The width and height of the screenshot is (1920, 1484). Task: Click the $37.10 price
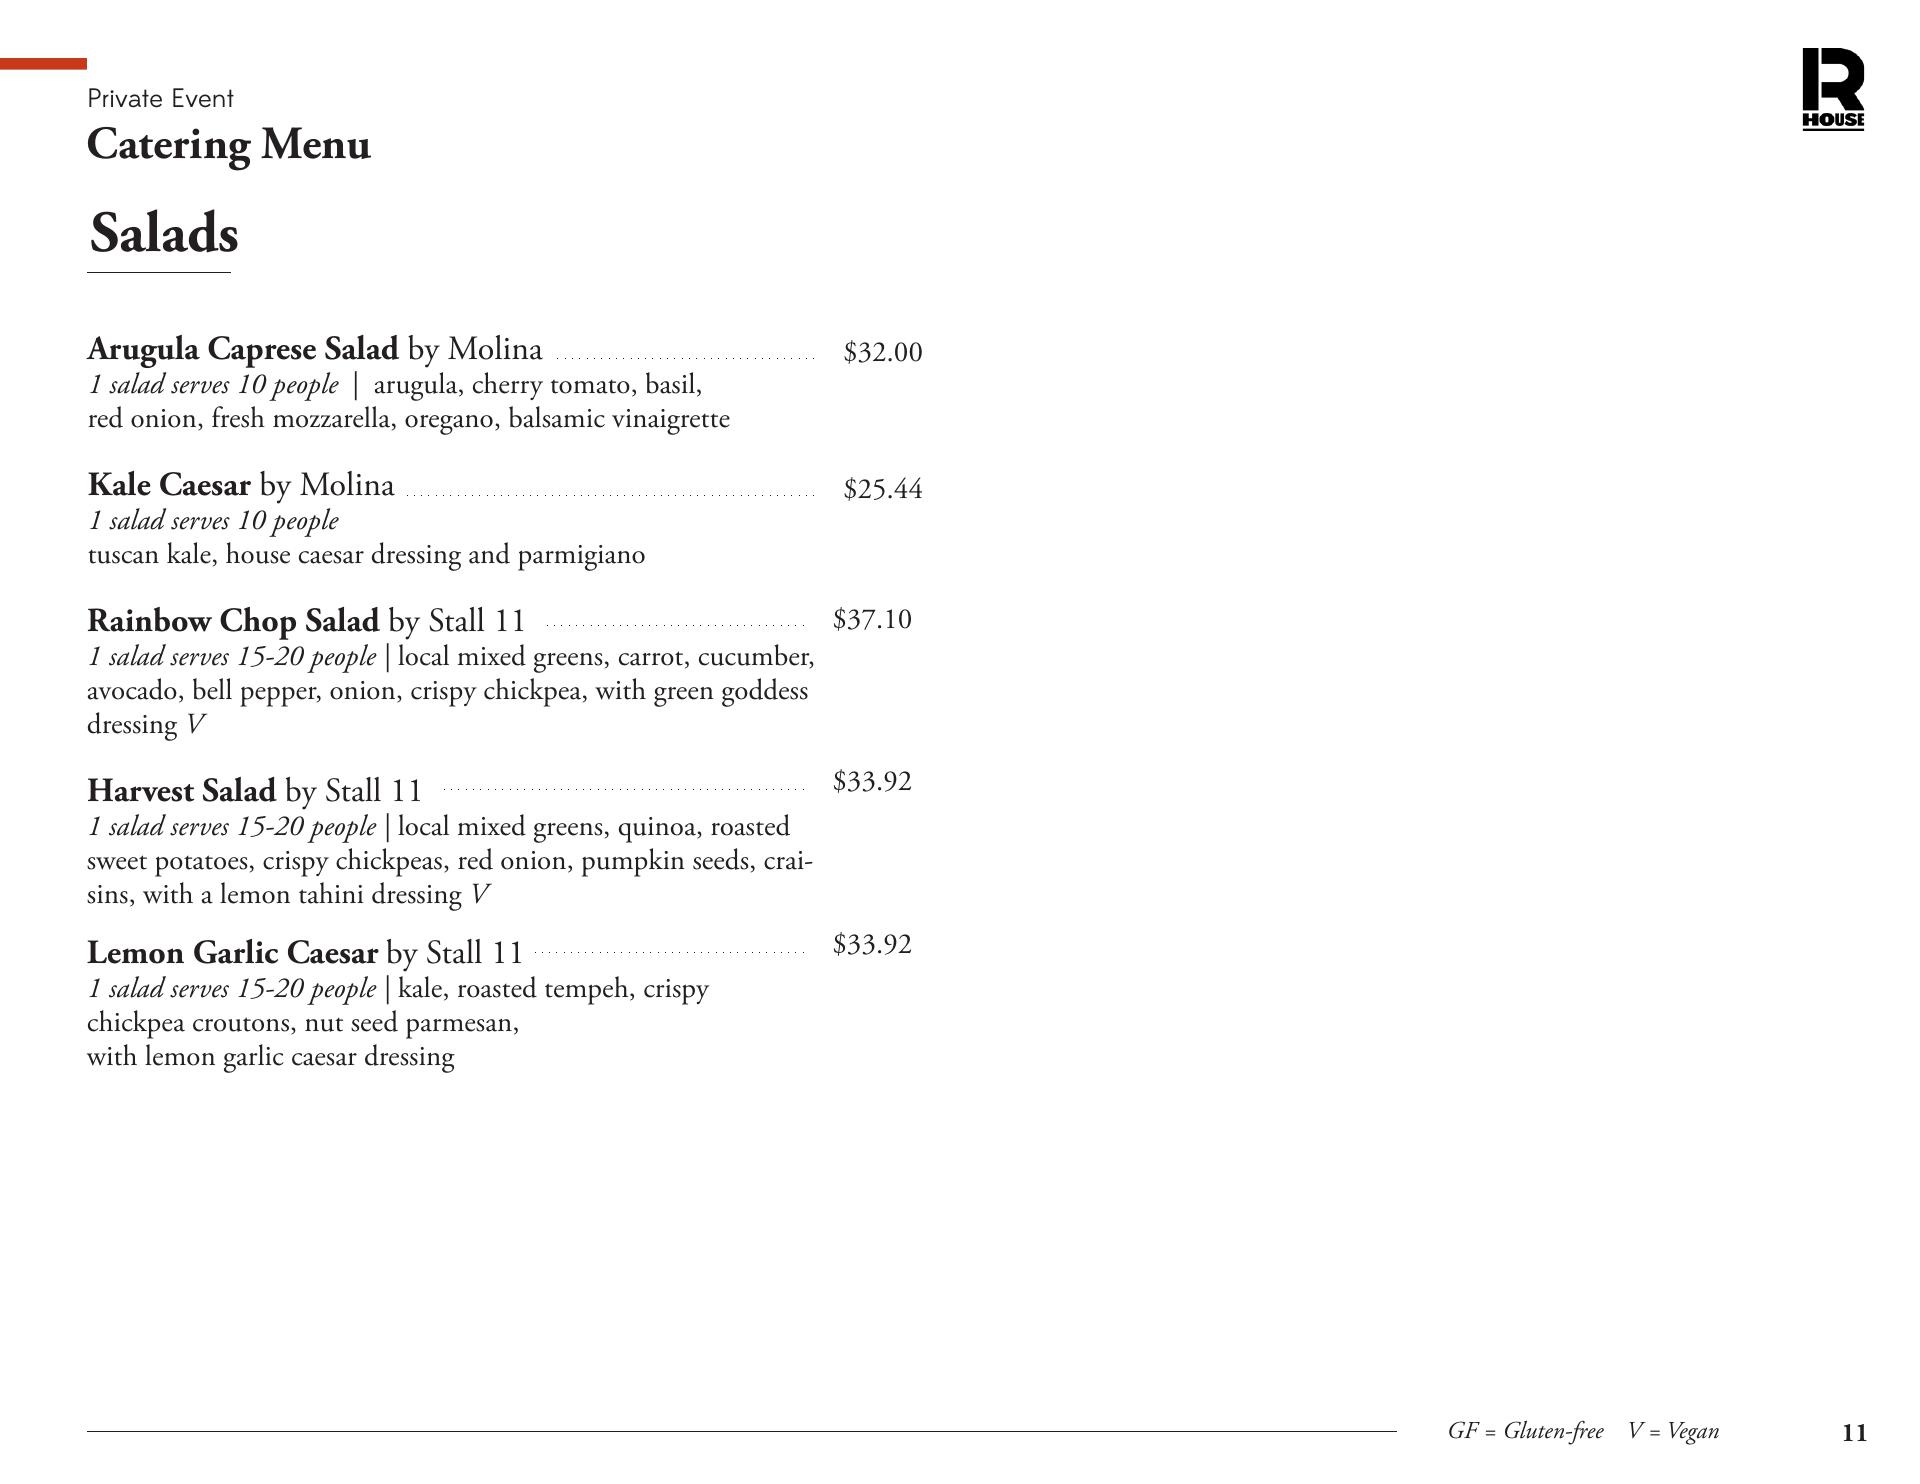pyautogui.click(x=872, y=620)
